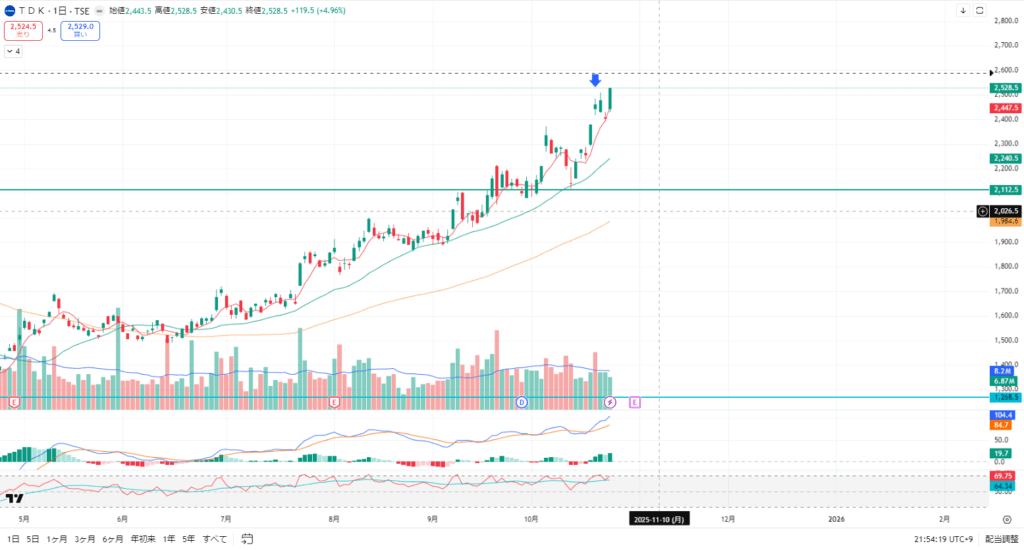Select the すべて time range
This screenshot has width=1024, height=550.
pos(214,539)
